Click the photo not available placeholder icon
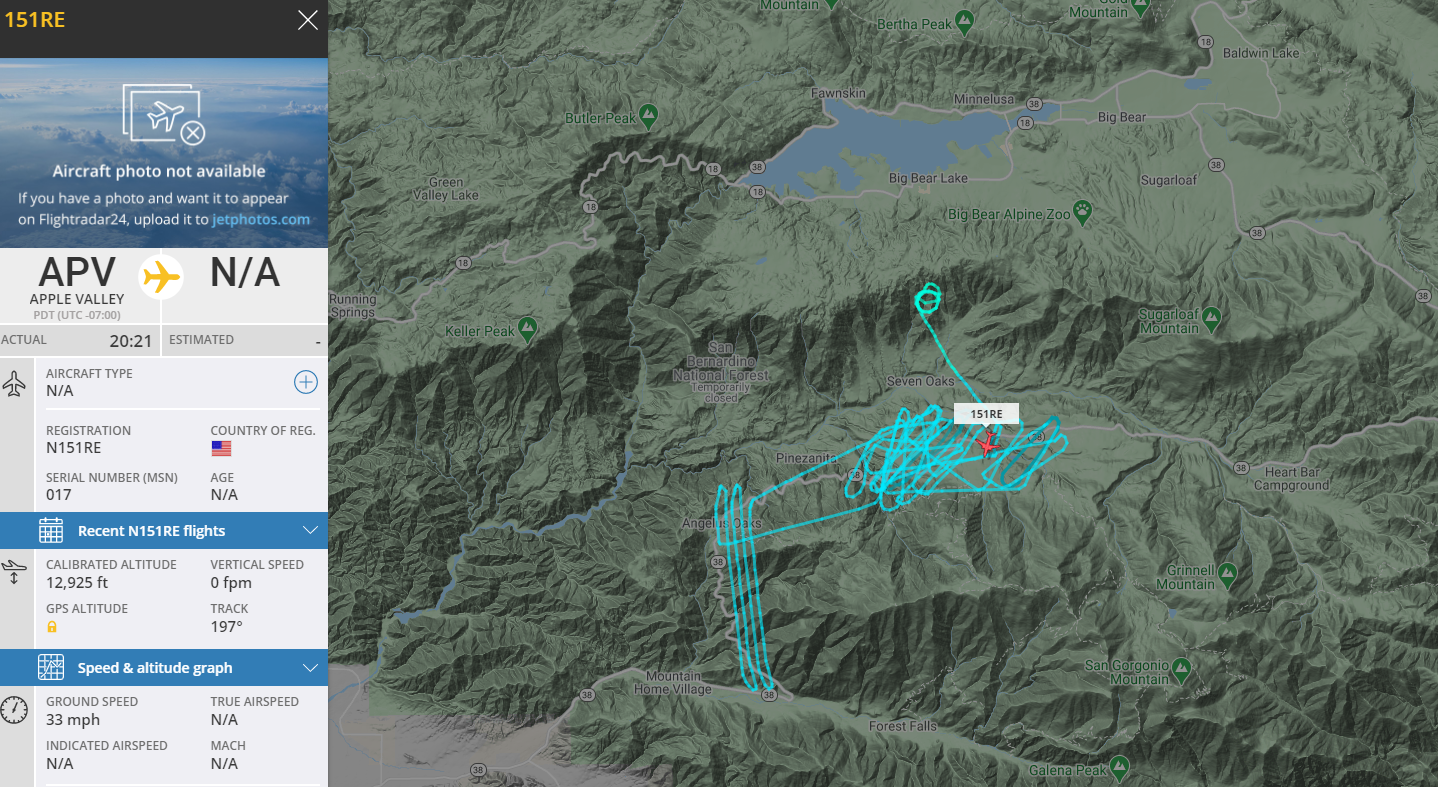The height and width of the screenshot is (787, 1438). point(164,114)
